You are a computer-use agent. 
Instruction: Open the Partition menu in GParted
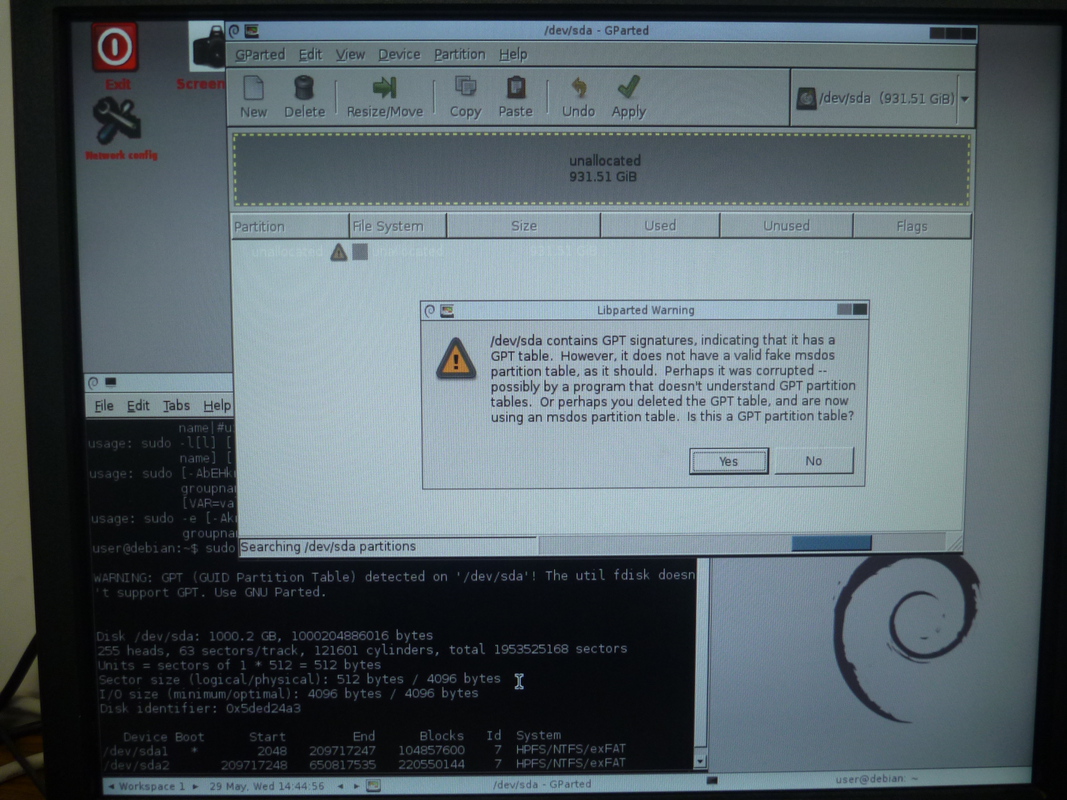click(x=459, y=54)
